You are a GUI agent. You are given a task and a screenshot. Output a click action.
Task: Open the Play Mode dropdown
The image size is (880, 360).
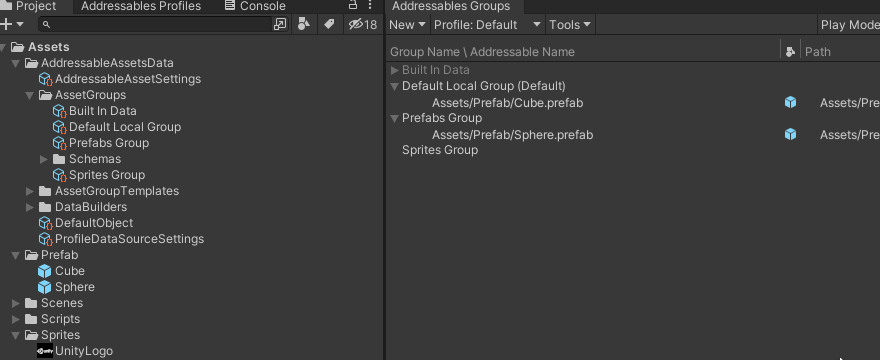[x=849, y=25]
